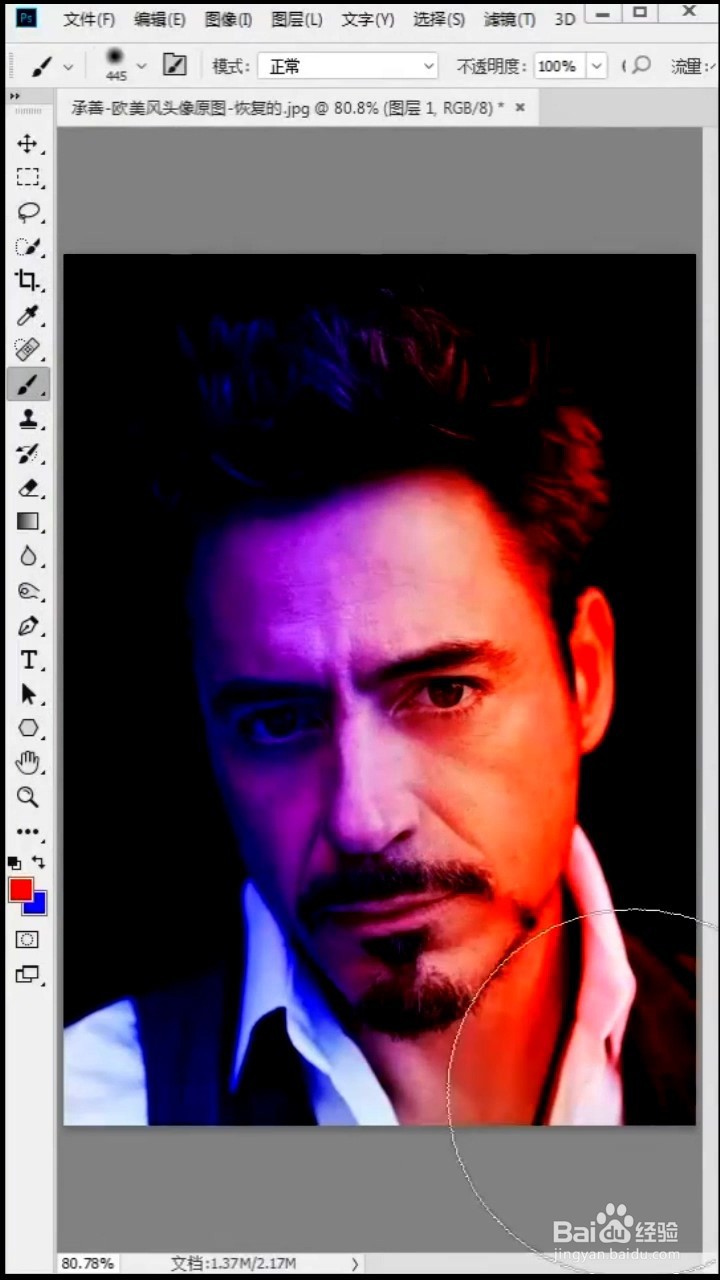The height and width of the screenshot is (1280, 720).
Task: Open the blending mode 正常 dropdown
Action: click(348, 66)
